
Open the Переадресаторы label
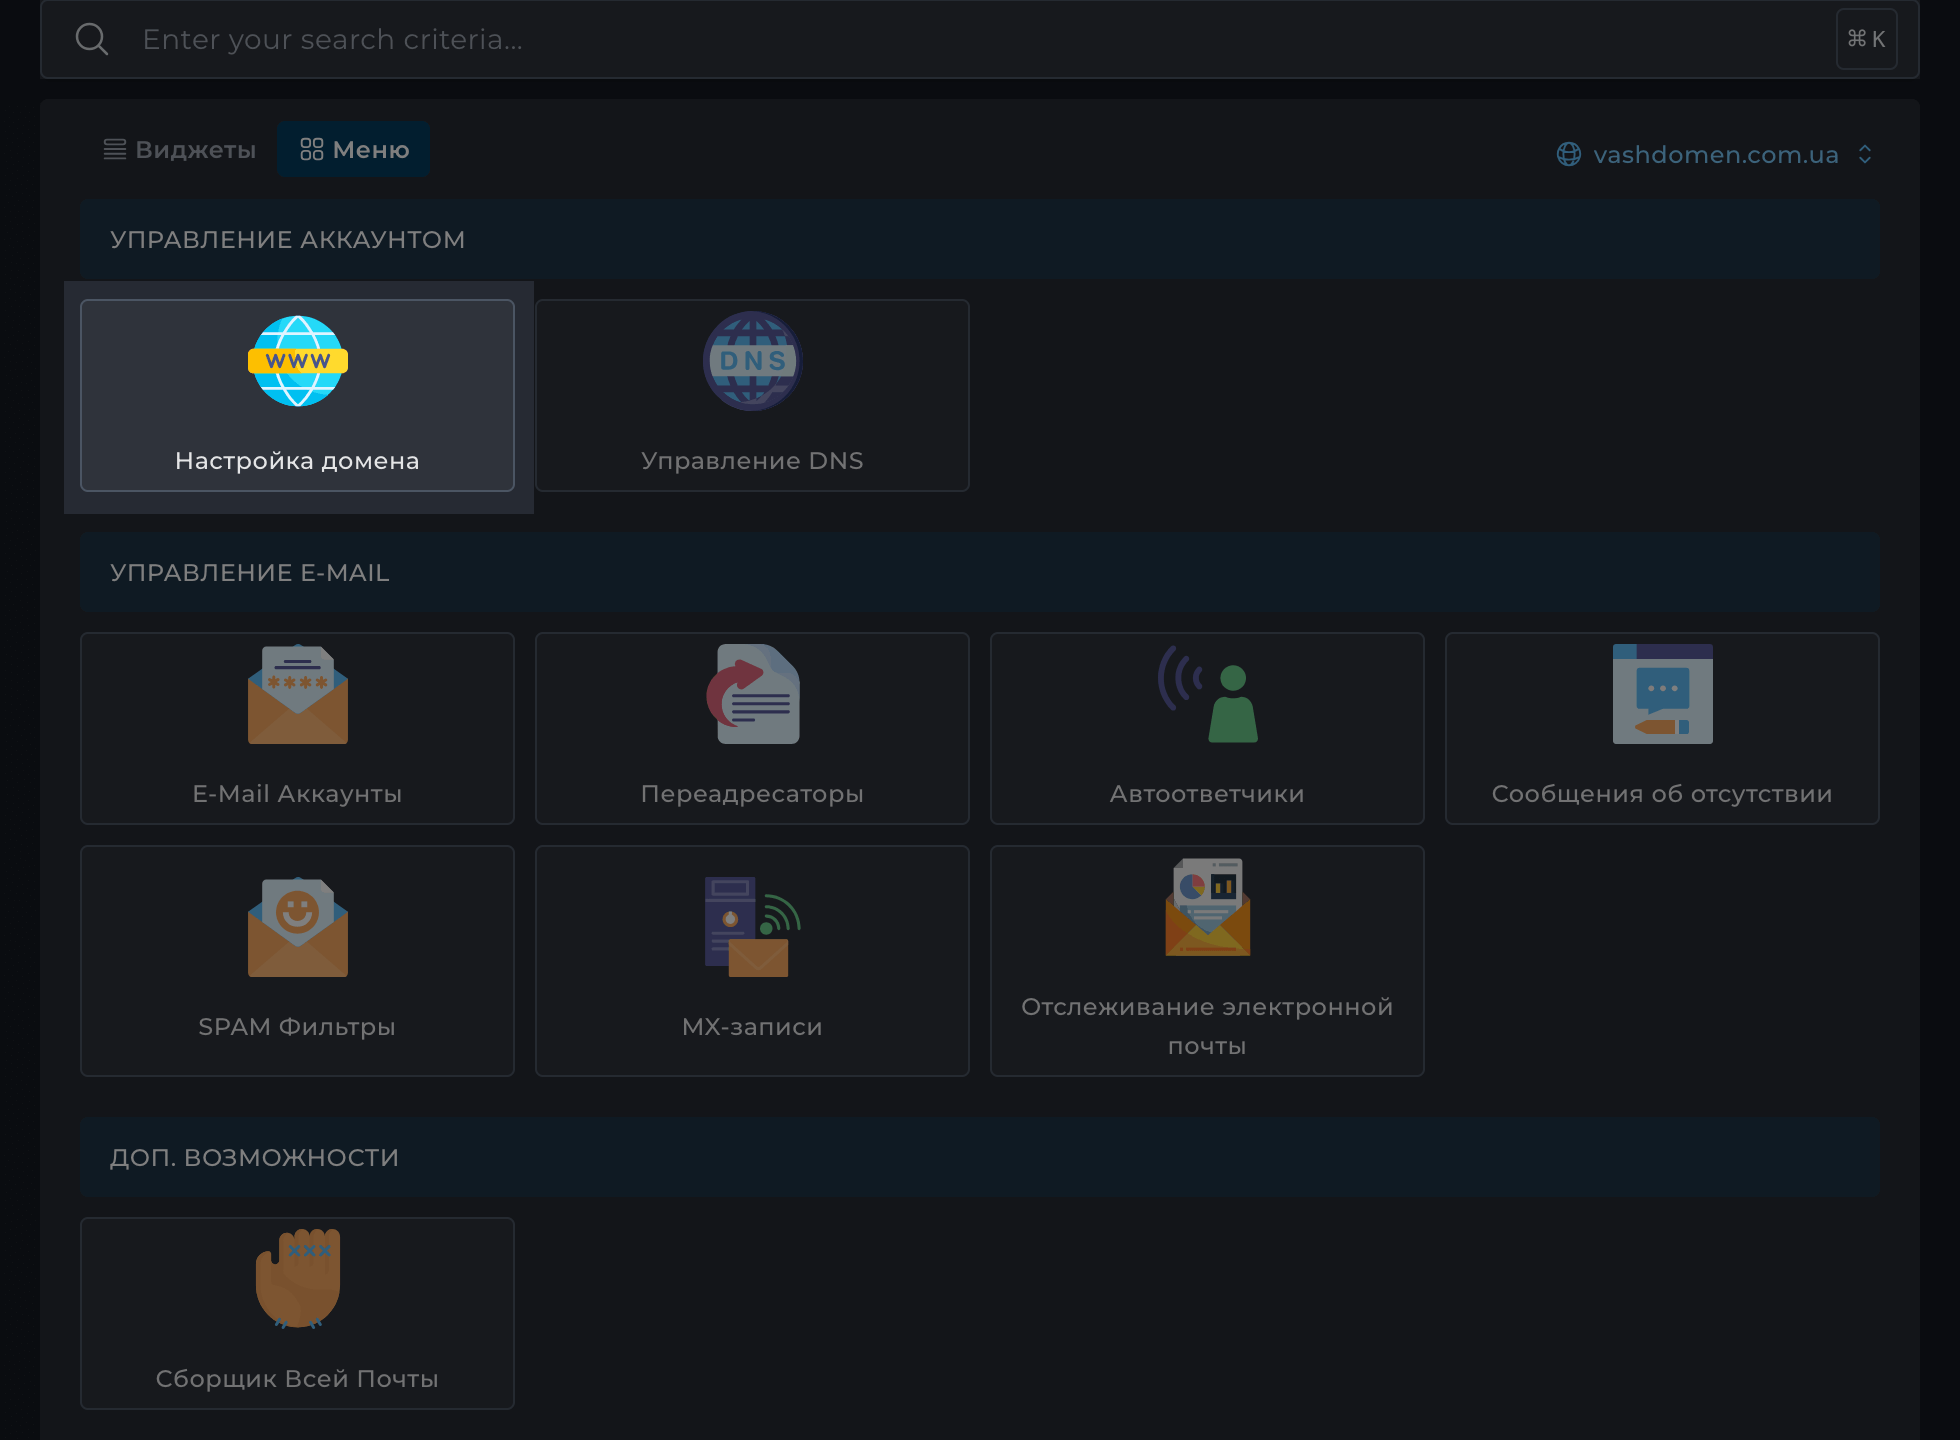tap(752, 794)
